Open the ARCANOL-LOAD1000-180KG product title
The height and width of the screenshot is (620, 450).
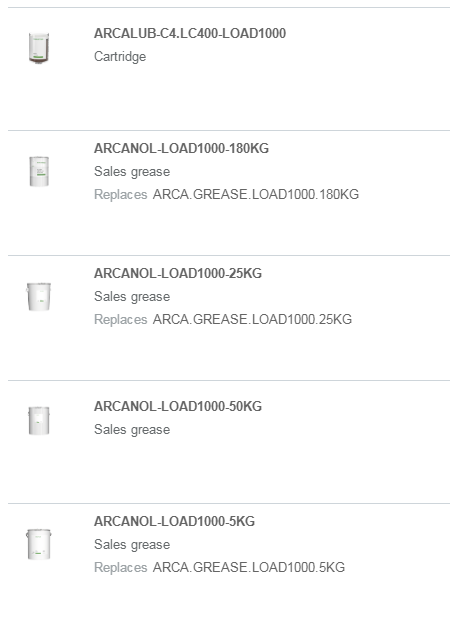pos(181,148)
